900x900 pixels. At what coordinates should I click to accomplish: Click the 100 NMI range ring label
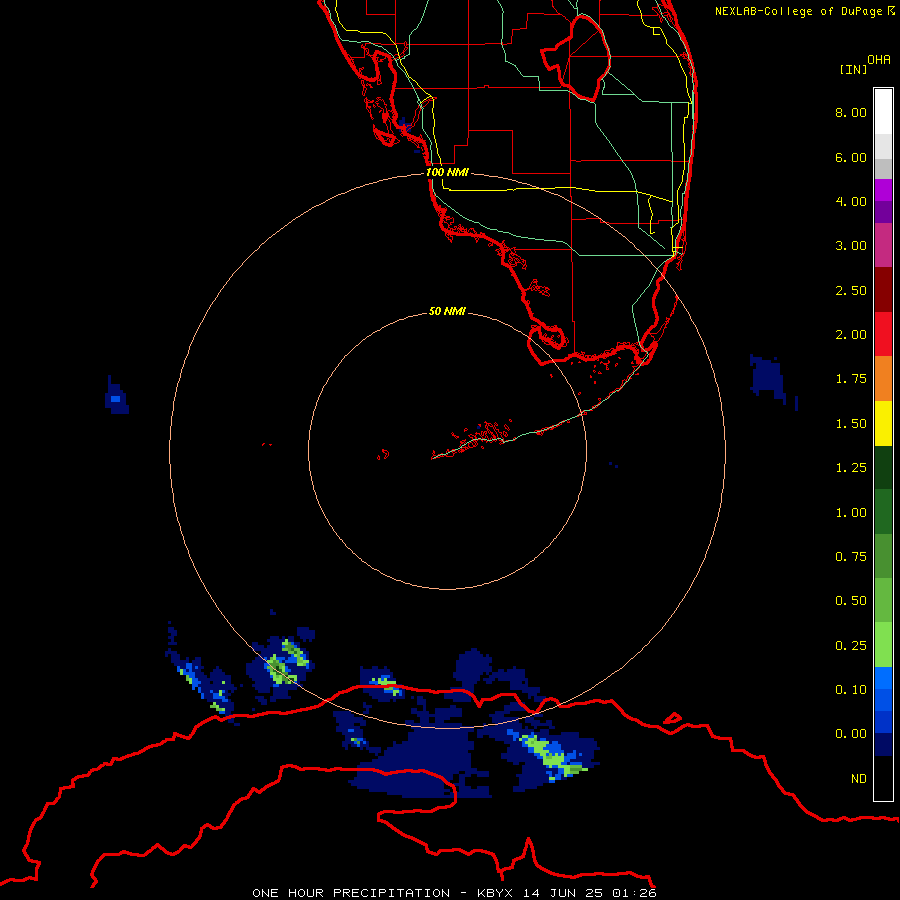447,172
